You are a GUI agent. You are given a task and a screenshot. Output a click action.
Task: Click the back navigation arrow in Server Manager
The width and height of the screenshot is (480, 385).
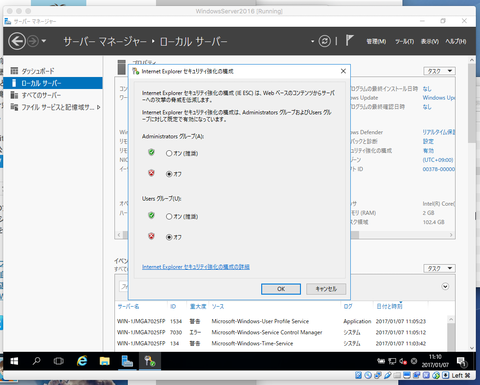[x=17, y=41]
